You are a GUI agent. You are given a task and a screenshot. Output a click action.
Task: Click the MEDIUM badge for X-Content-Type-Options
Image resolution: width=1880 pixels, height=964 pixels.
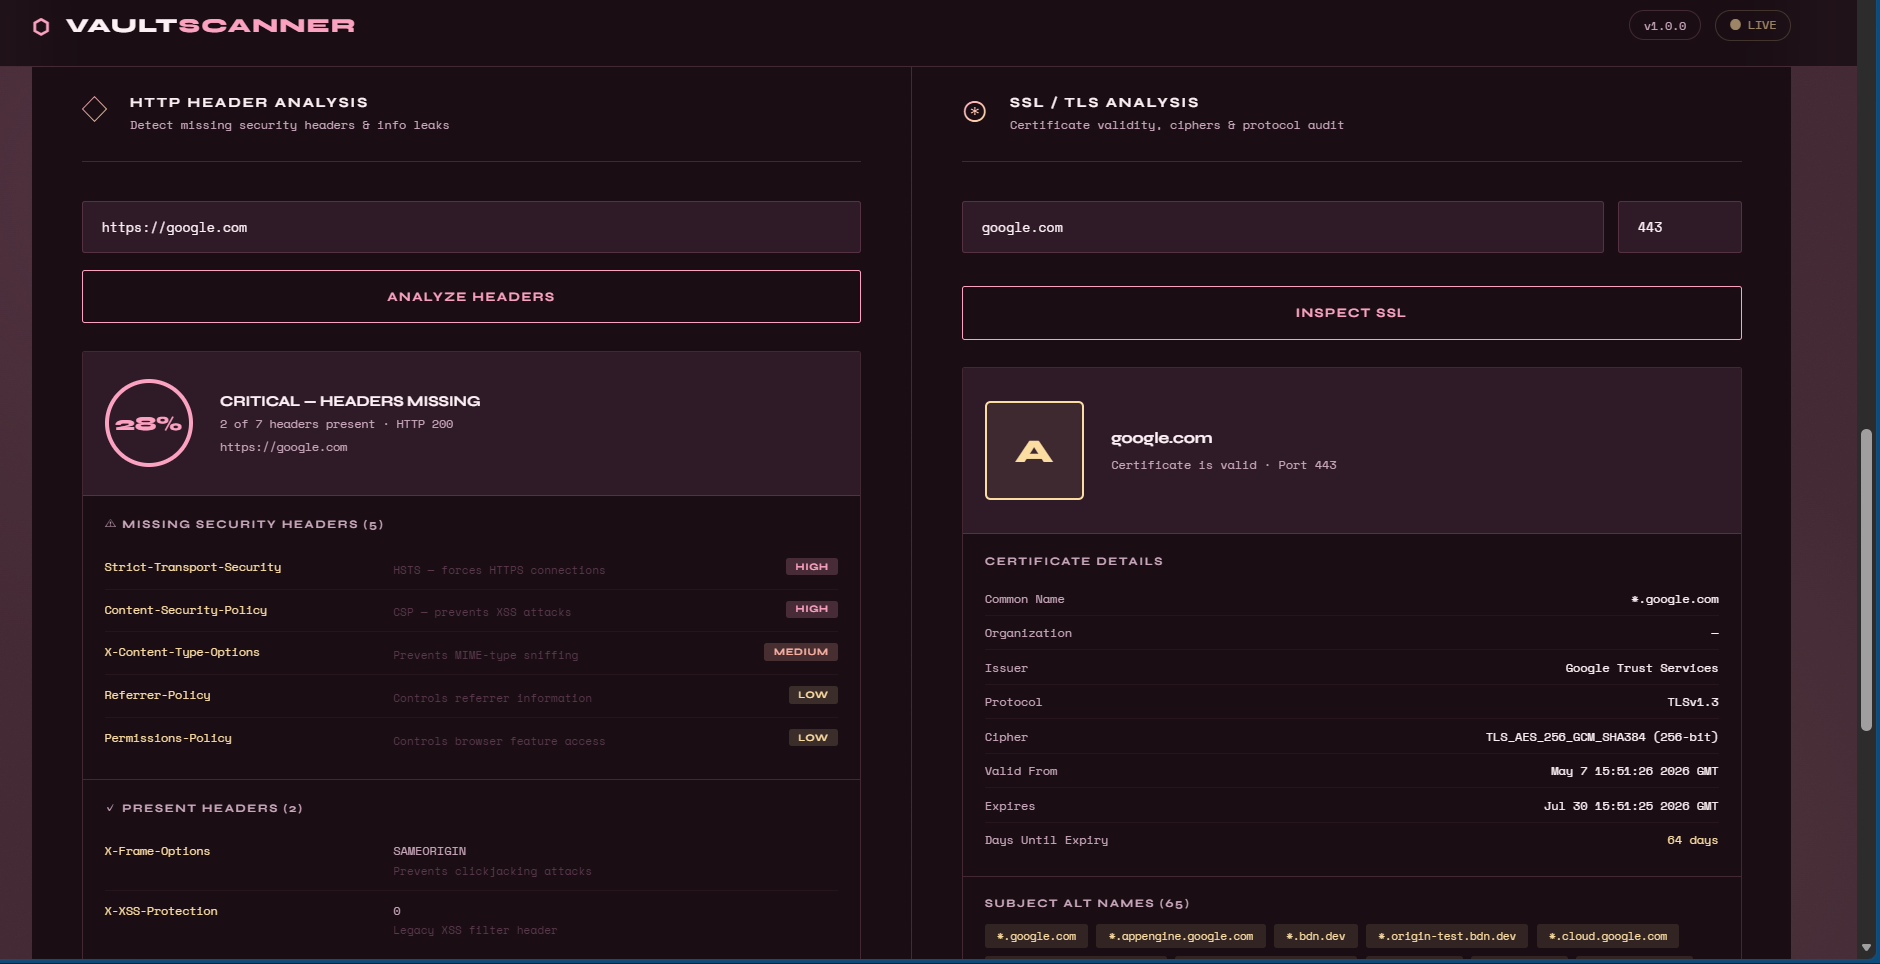(x=801, y=652)
